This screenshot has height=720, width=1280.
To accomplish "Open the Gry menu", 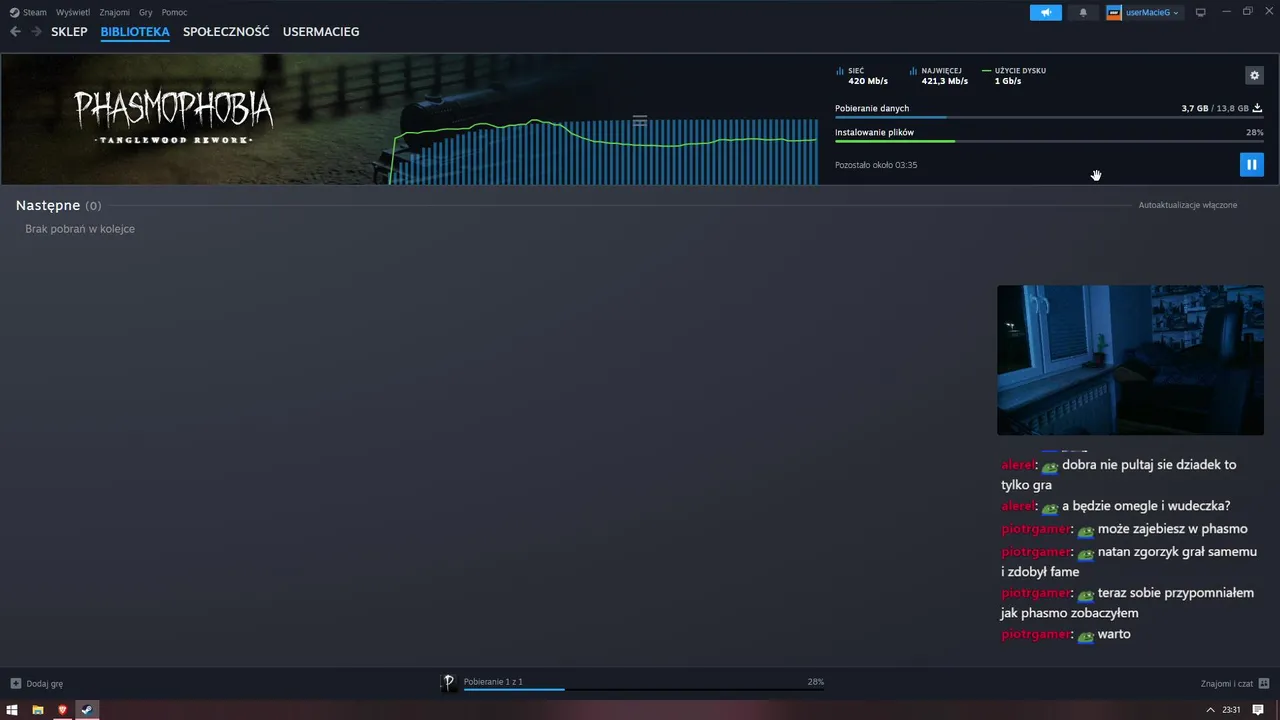I will (x=146, y=13).
